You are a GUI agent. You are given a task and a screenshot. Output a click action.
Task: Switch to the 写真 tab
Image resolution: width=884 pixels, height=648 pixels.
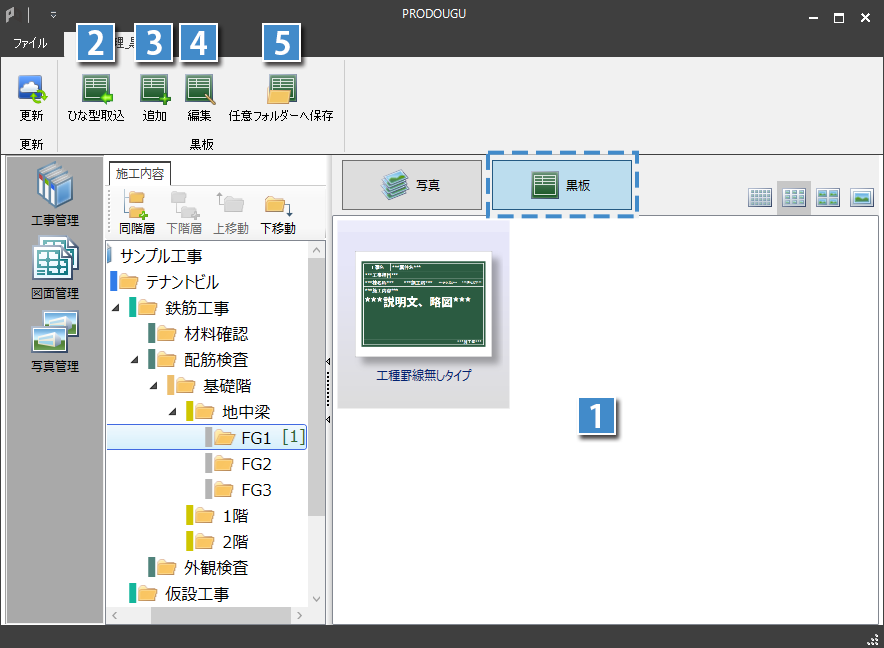tap(410, 185)
